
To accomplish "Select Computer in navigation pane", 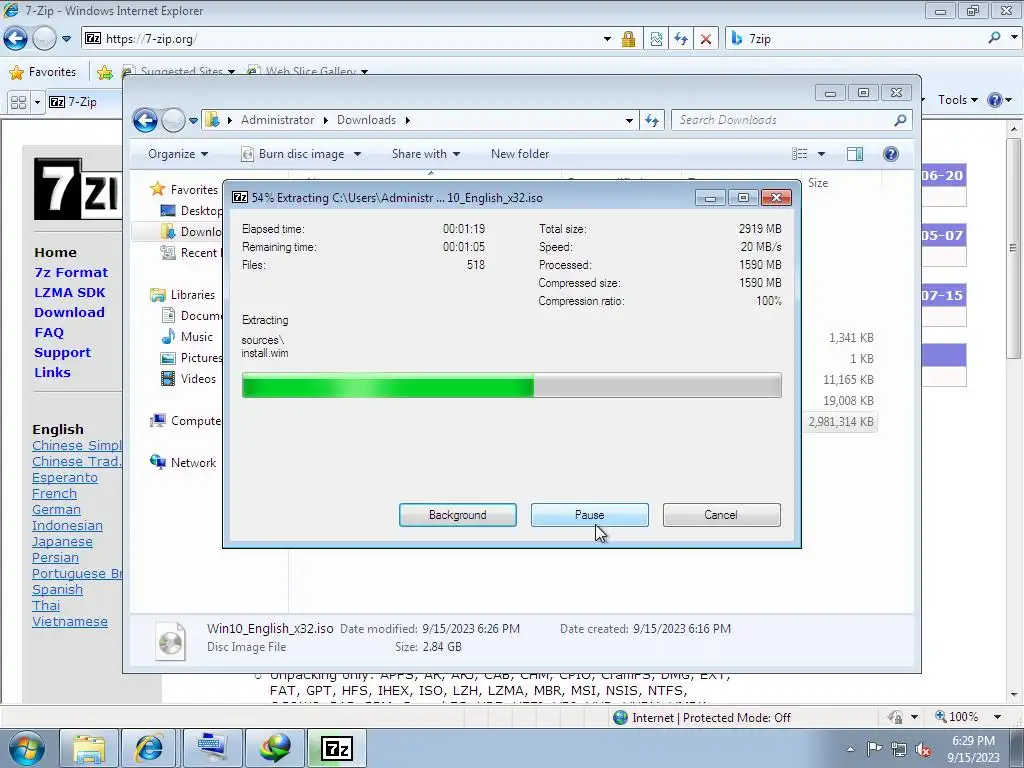I will click(186, 421).
